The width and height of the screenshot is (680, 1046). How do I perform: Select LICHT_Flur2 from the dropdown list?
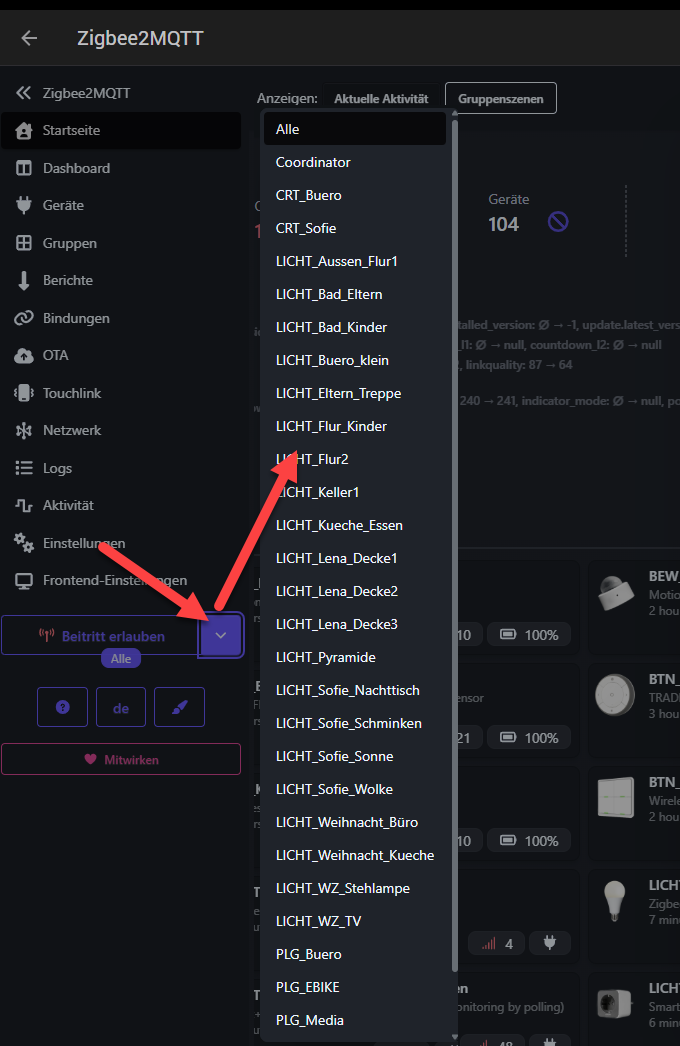coord(312,459)
